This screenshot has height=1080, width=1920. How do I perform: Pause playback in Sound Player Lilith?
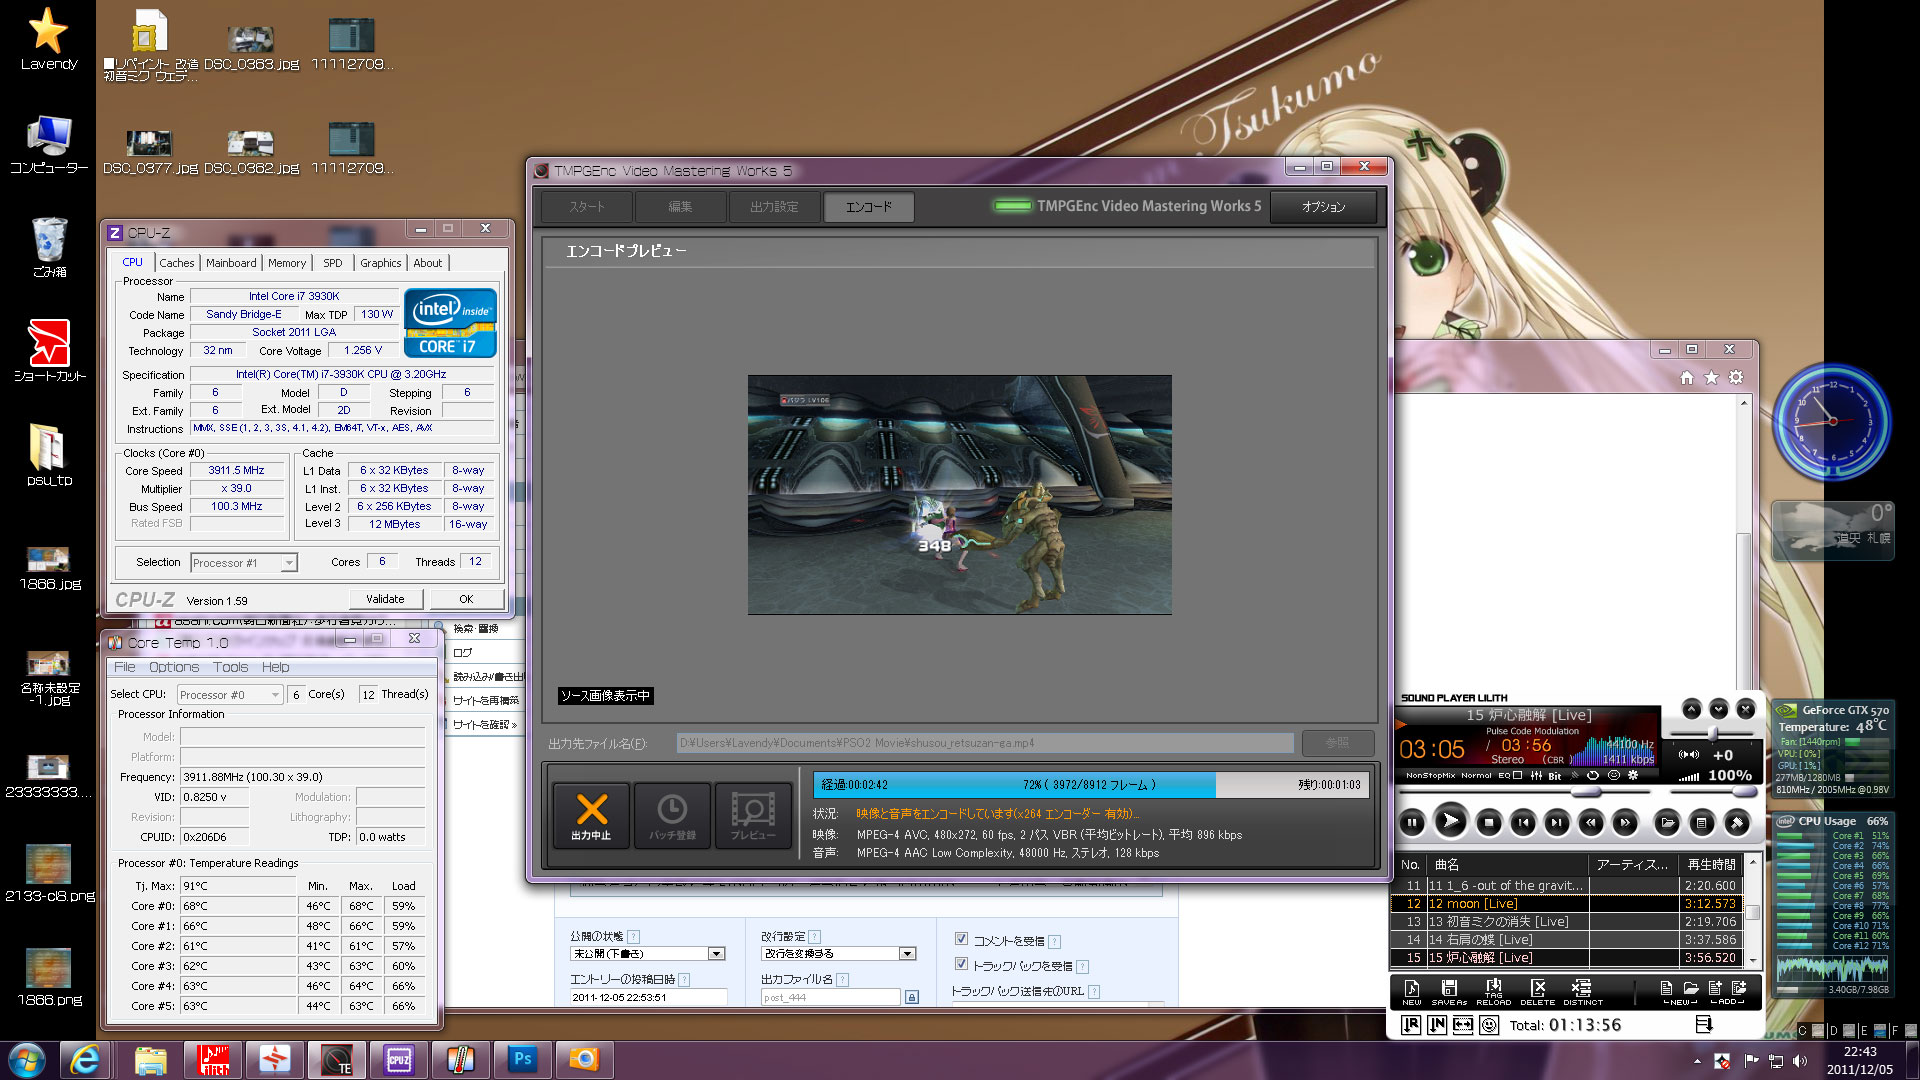click(x=1412, y=823)
